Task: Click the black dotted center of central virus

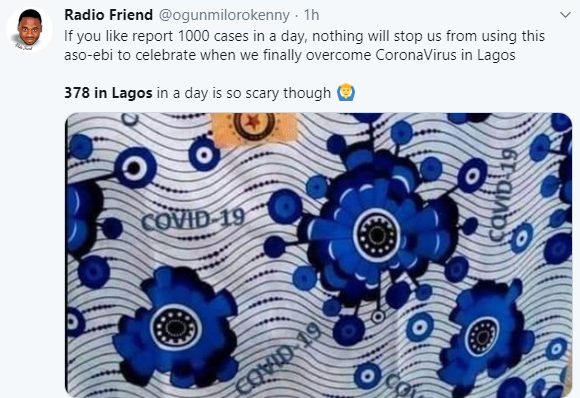Action: pyautogui.click(x=377, y=235)
